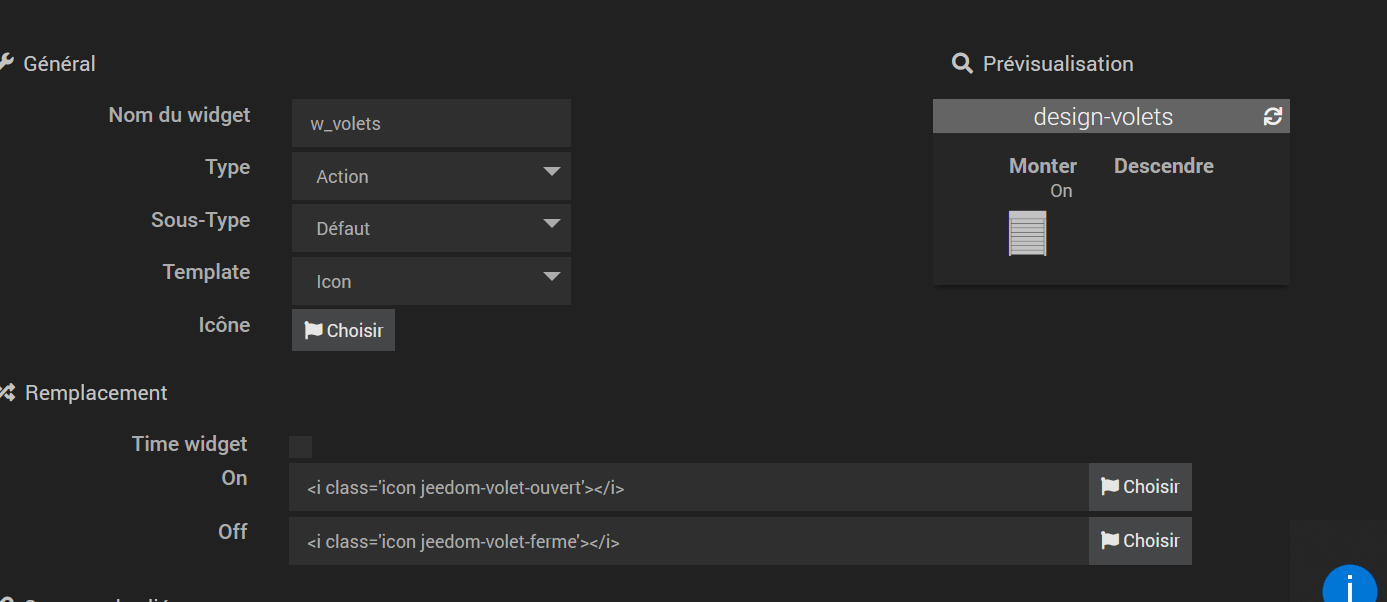Click the Time widget label

pyautogui.click(x=189, y=444)
